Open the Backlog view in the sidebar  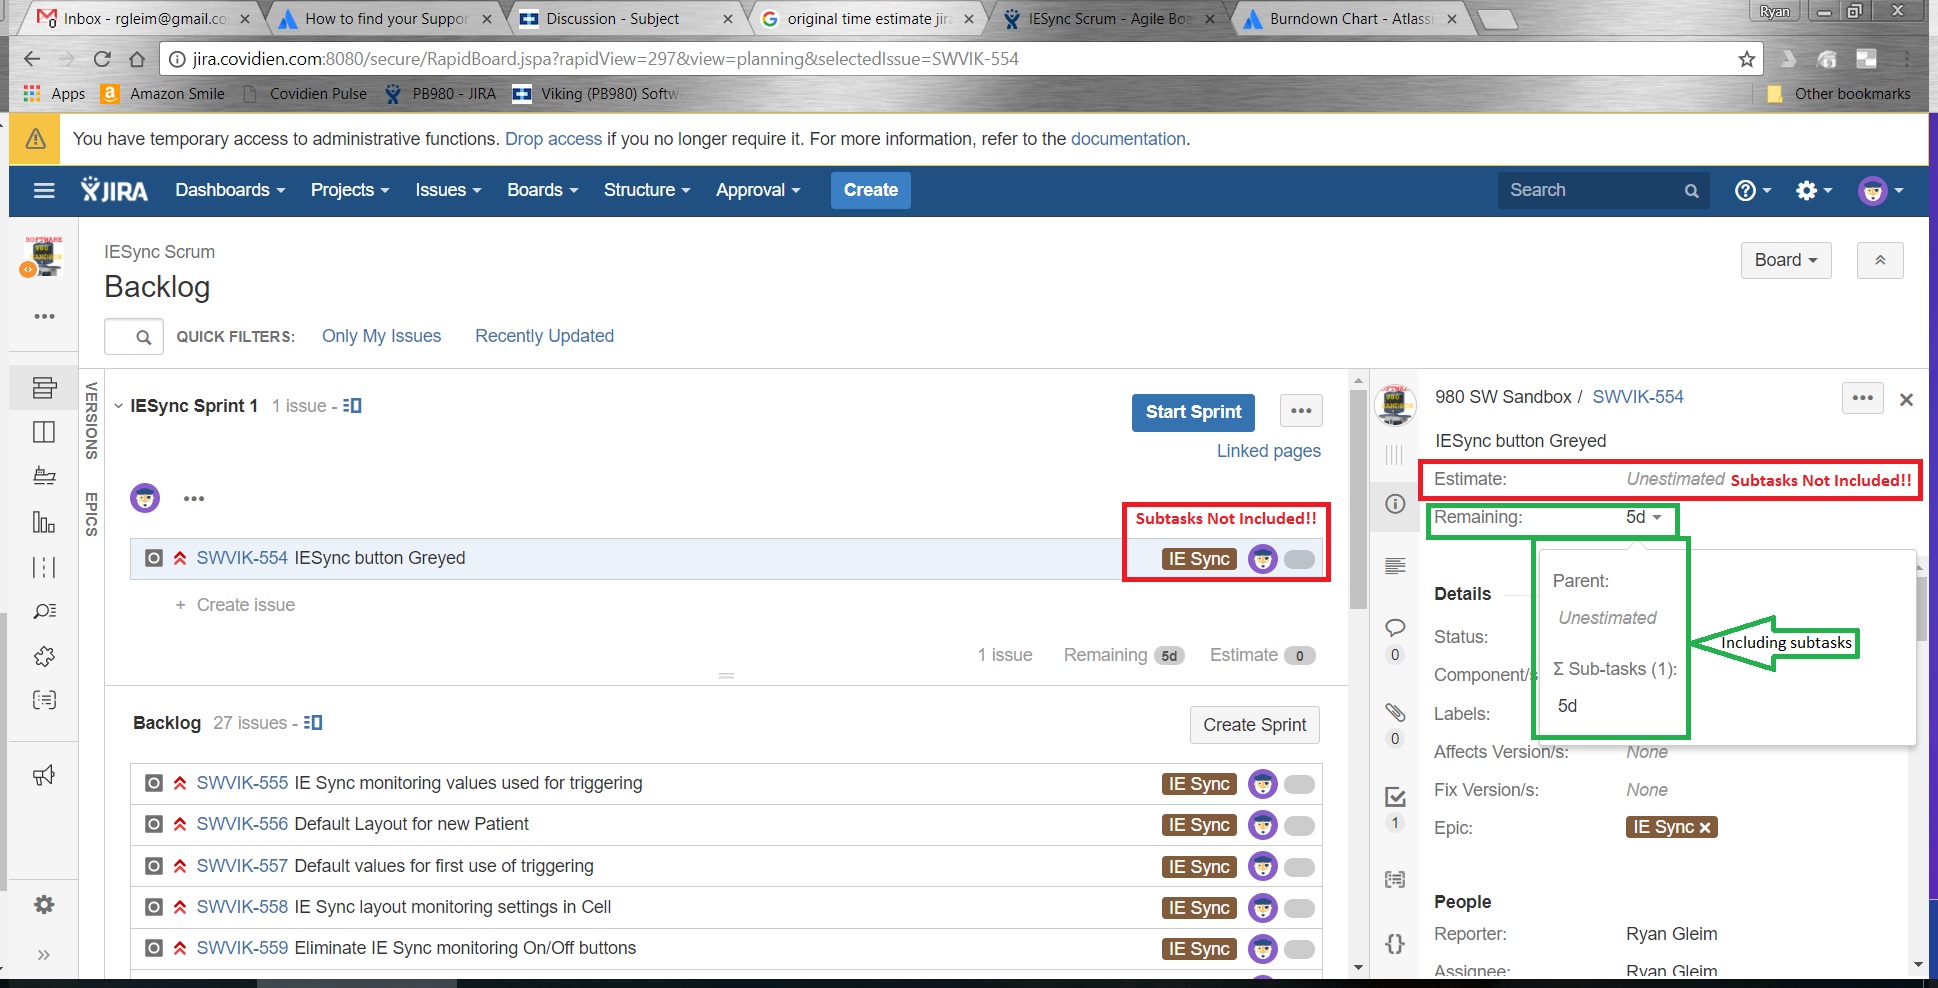click(44, 388)
